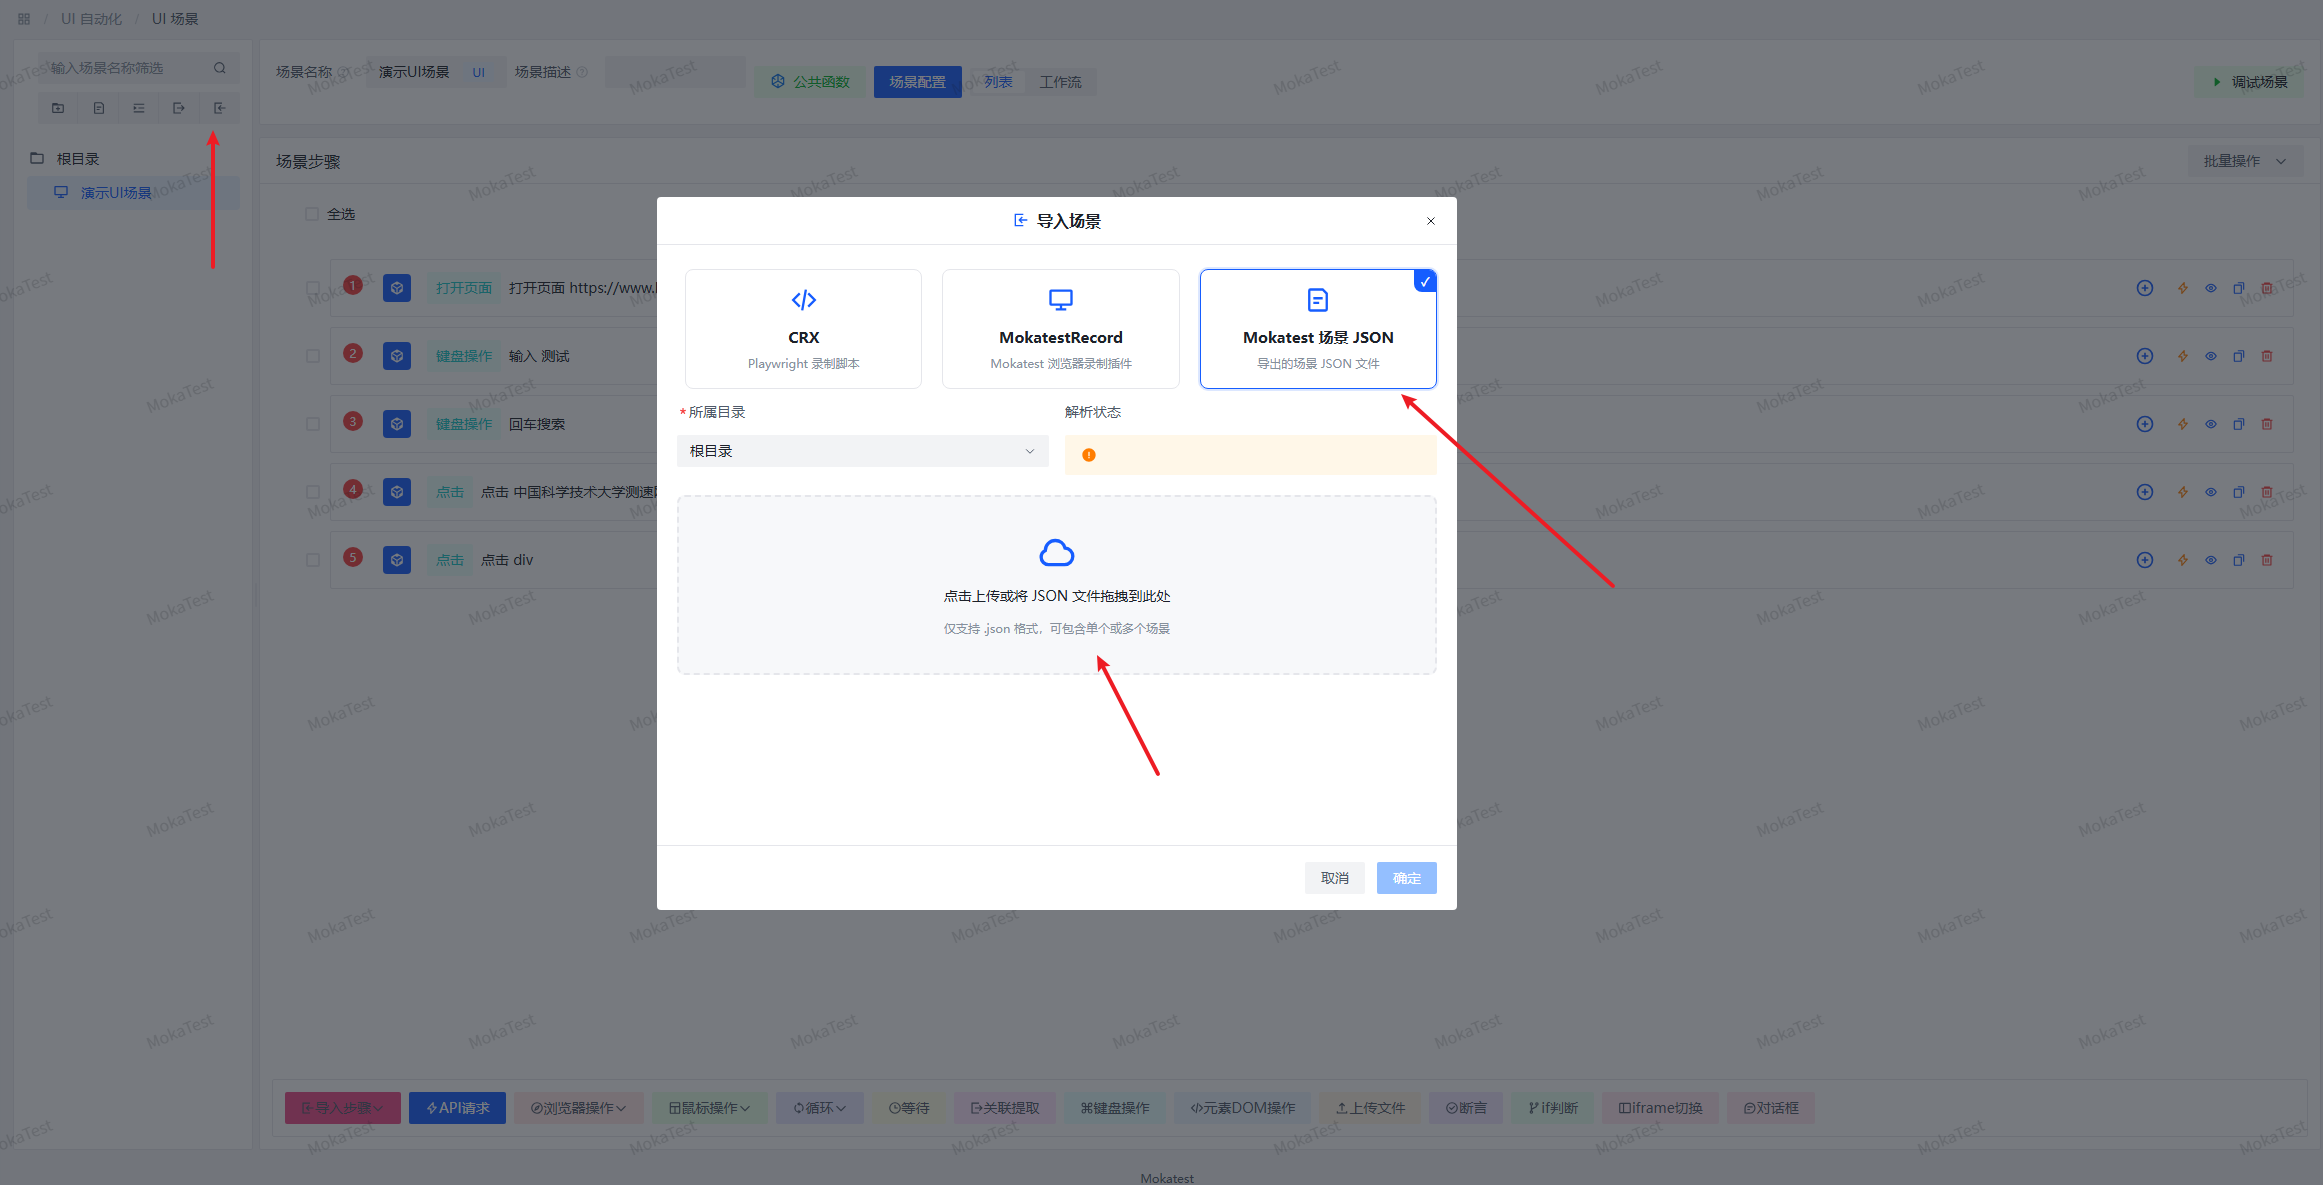Delete step 1 with its trash icon
This screenshot has width=2323, height=1185.
2267,288
